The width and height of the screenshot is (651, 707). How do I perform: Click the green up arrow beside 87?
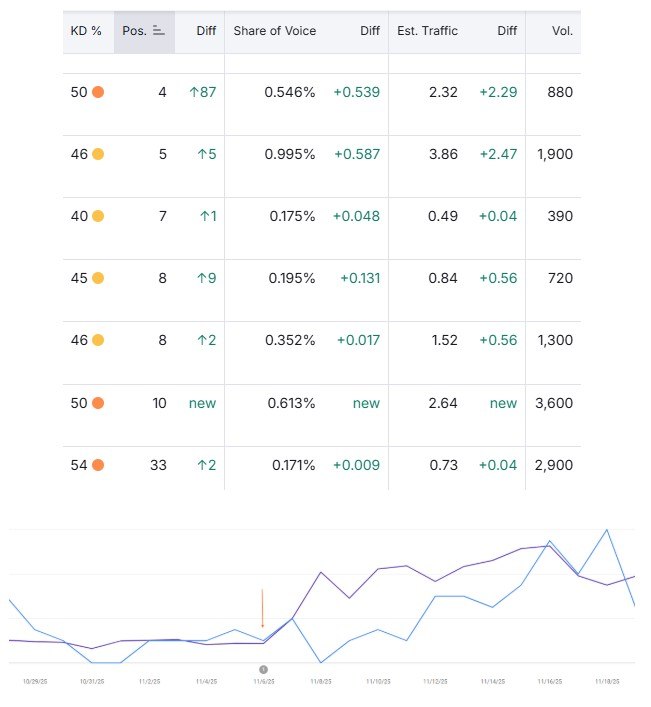pos(194,92)
